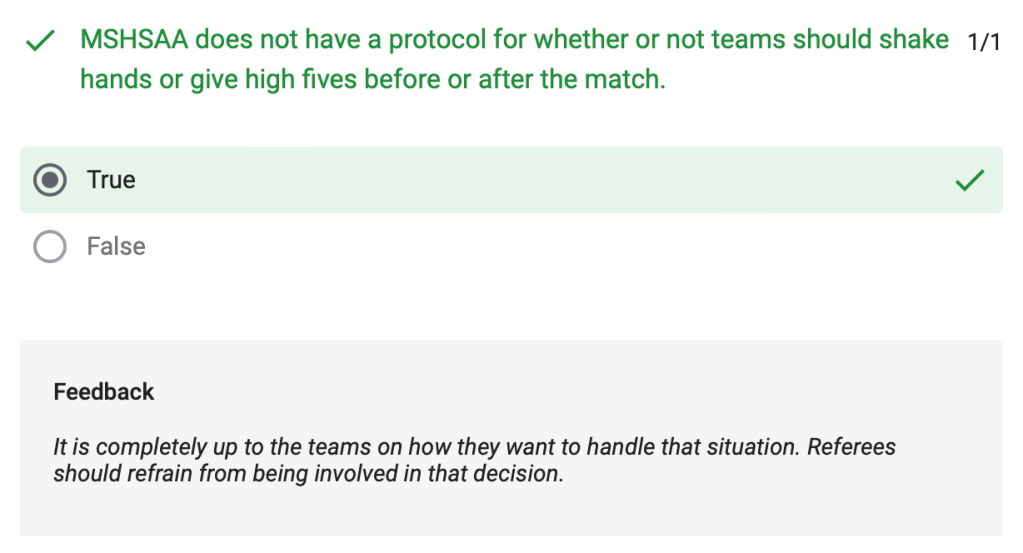Viewport: 1023px width, 553px height.
Task: Click the "False" answer label
Action: pos(116,246)
